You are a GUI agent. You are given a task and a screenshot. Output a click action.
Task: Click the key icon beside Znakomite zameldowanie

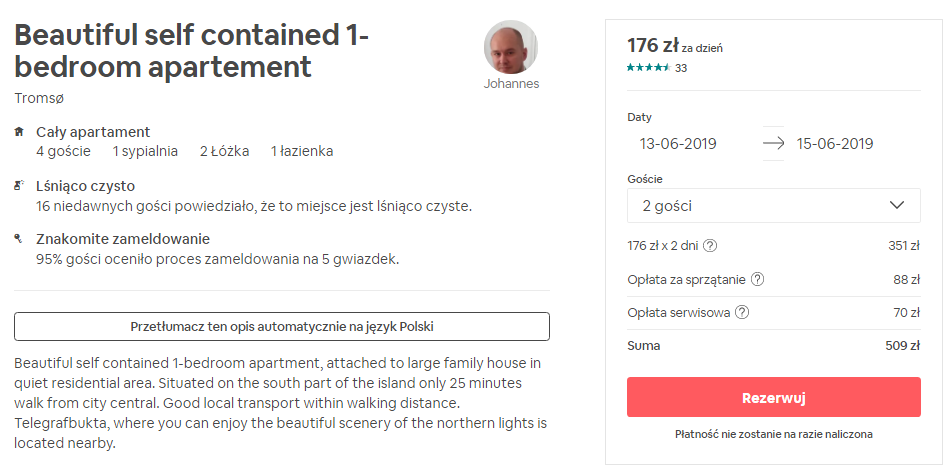pyautogui.click(x=18, y=239)
